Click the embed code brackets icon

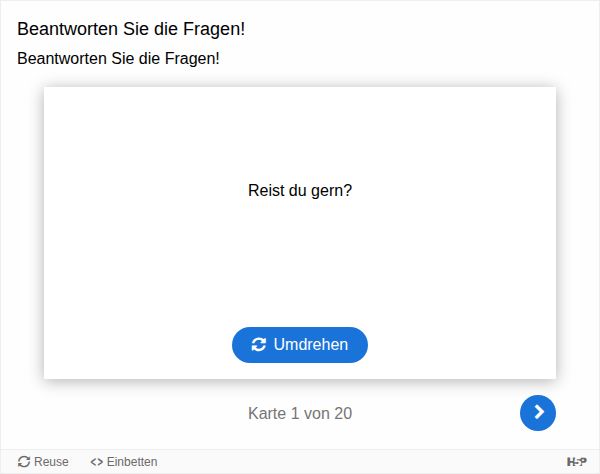point(97,462)
